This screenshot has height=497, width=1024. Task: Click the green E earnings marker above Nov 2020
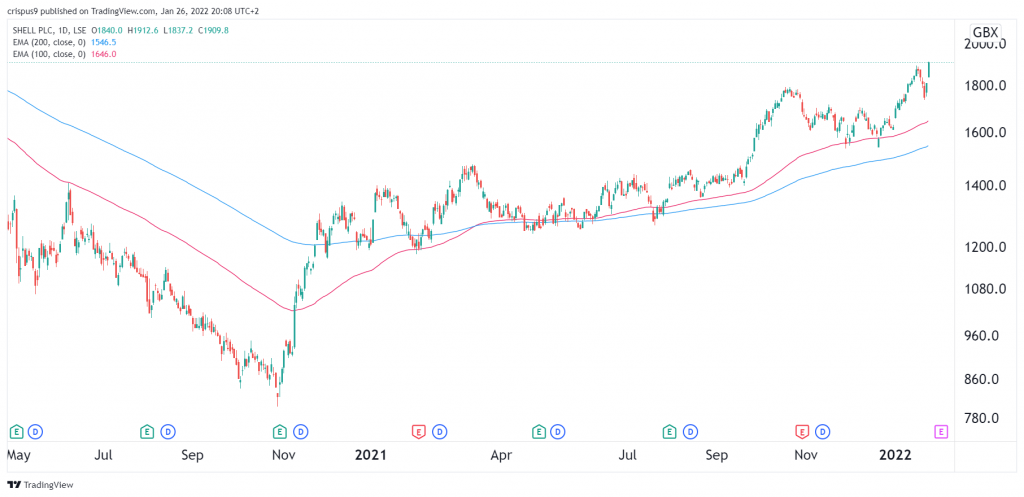[280, 431]
